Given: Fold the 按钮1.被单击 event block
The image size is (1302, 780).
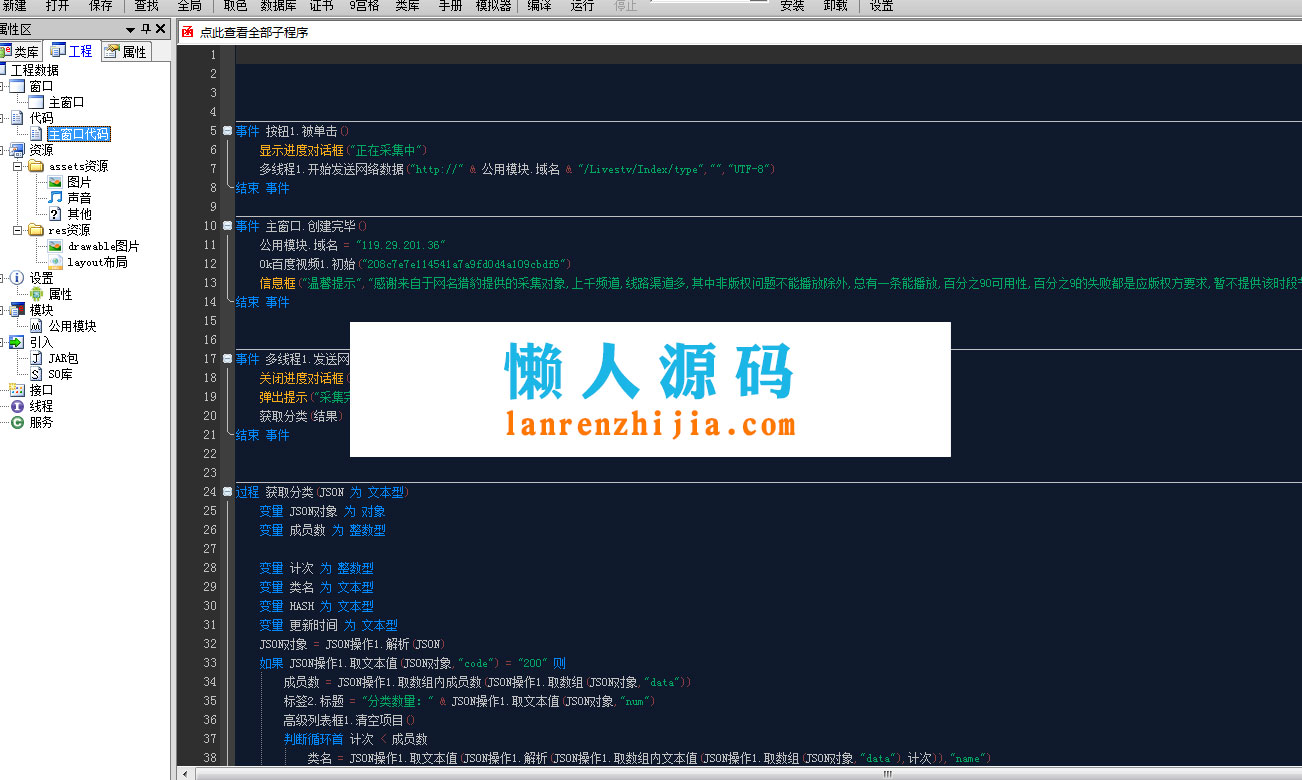Looking at the screenshot, I should [x=228, y=131].
